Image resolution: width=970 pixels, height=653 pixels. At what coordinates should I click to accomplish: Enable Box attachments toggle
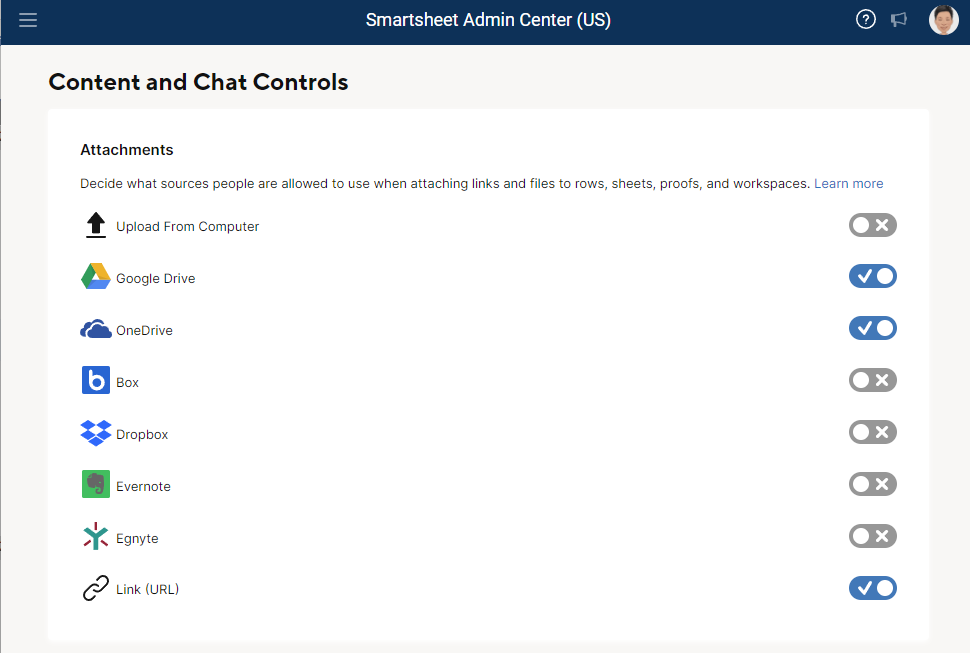872,381
